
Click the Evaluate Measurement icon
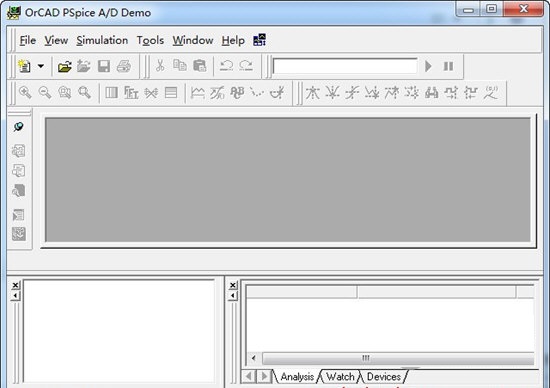coord(217,93)
